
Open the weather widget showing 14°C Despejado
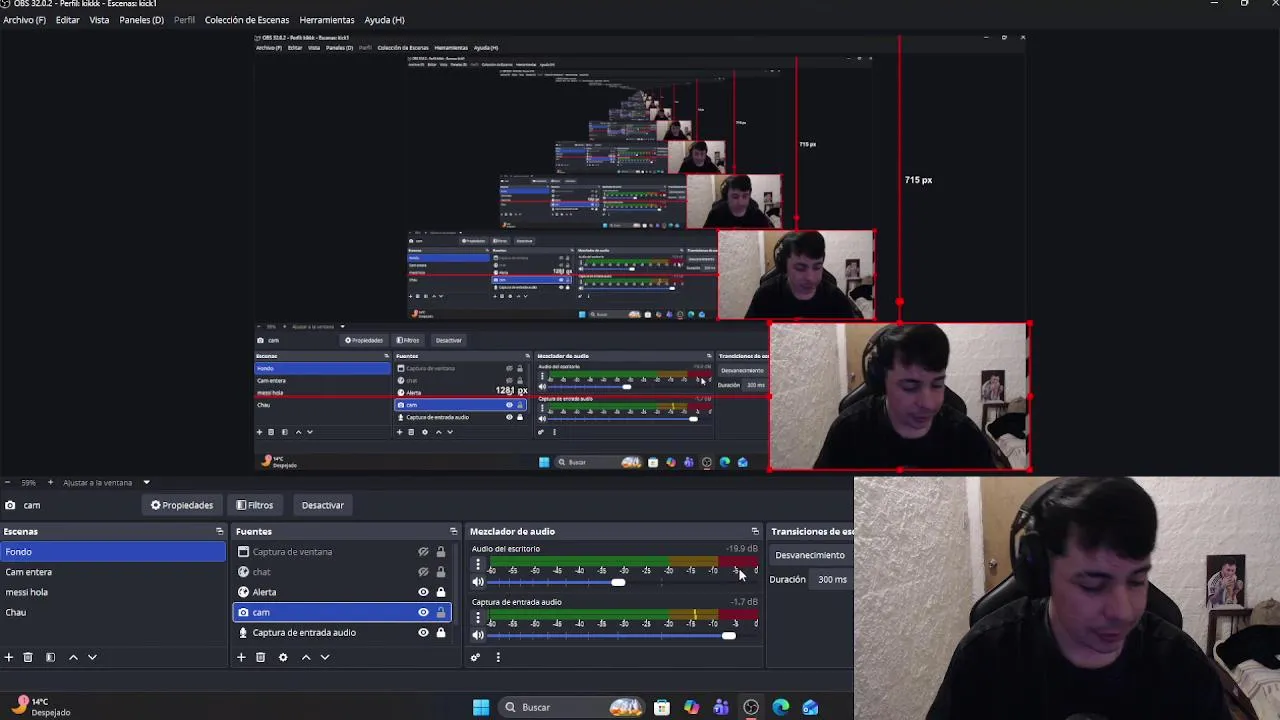click(x=40, y=707)
